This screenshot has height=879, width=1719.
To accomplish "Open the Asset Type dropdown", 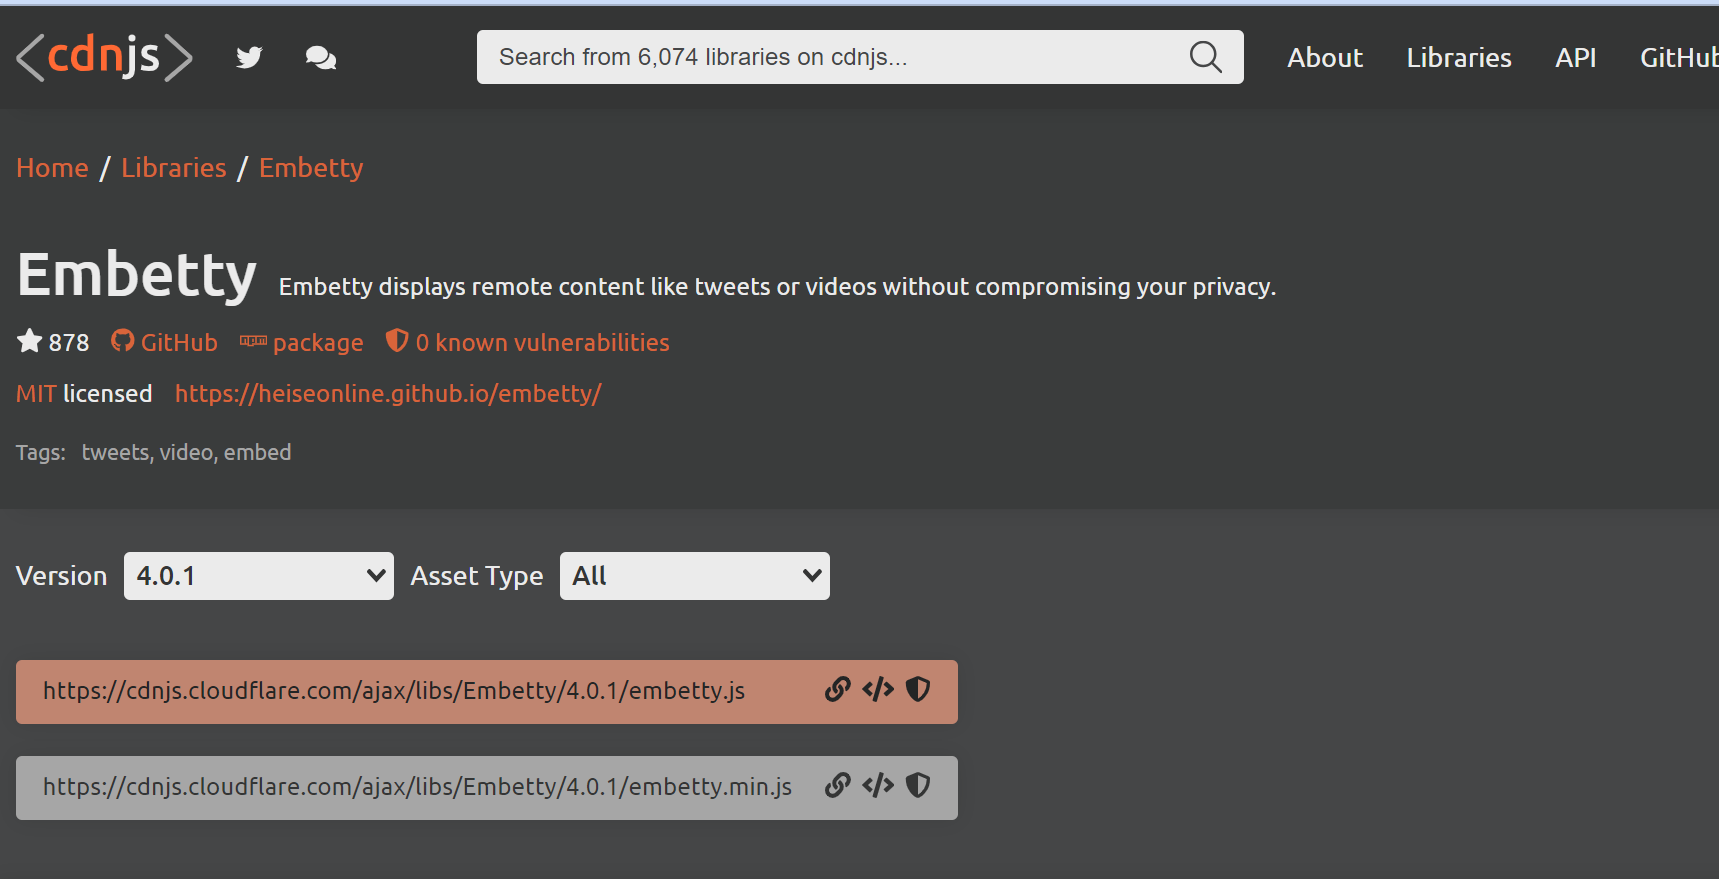I will (x=695, y=576).
